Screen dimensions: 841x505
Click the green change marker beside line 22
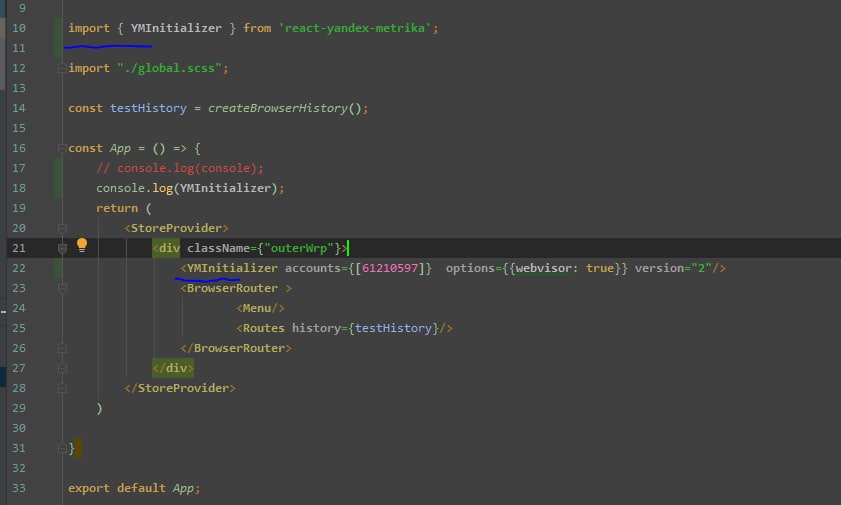point(58,268)
